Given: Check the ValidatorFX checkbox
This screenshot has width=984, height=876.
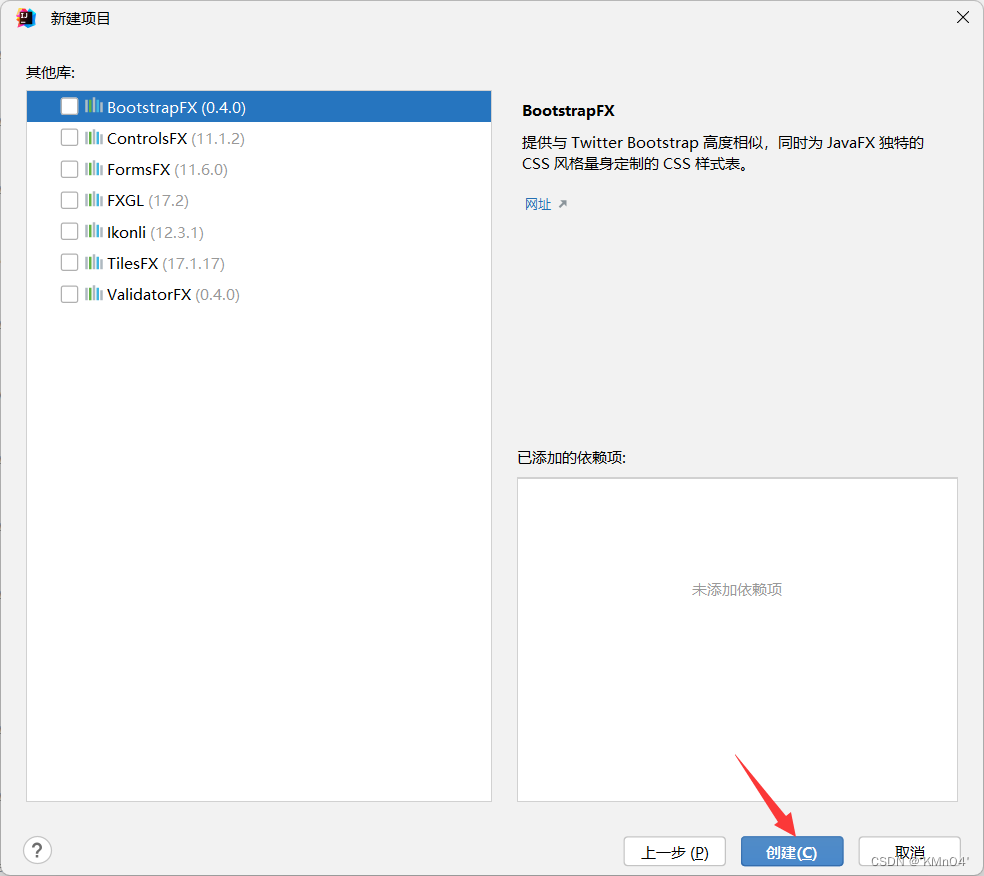Looking at the screenshot, I should click(68, 293).
